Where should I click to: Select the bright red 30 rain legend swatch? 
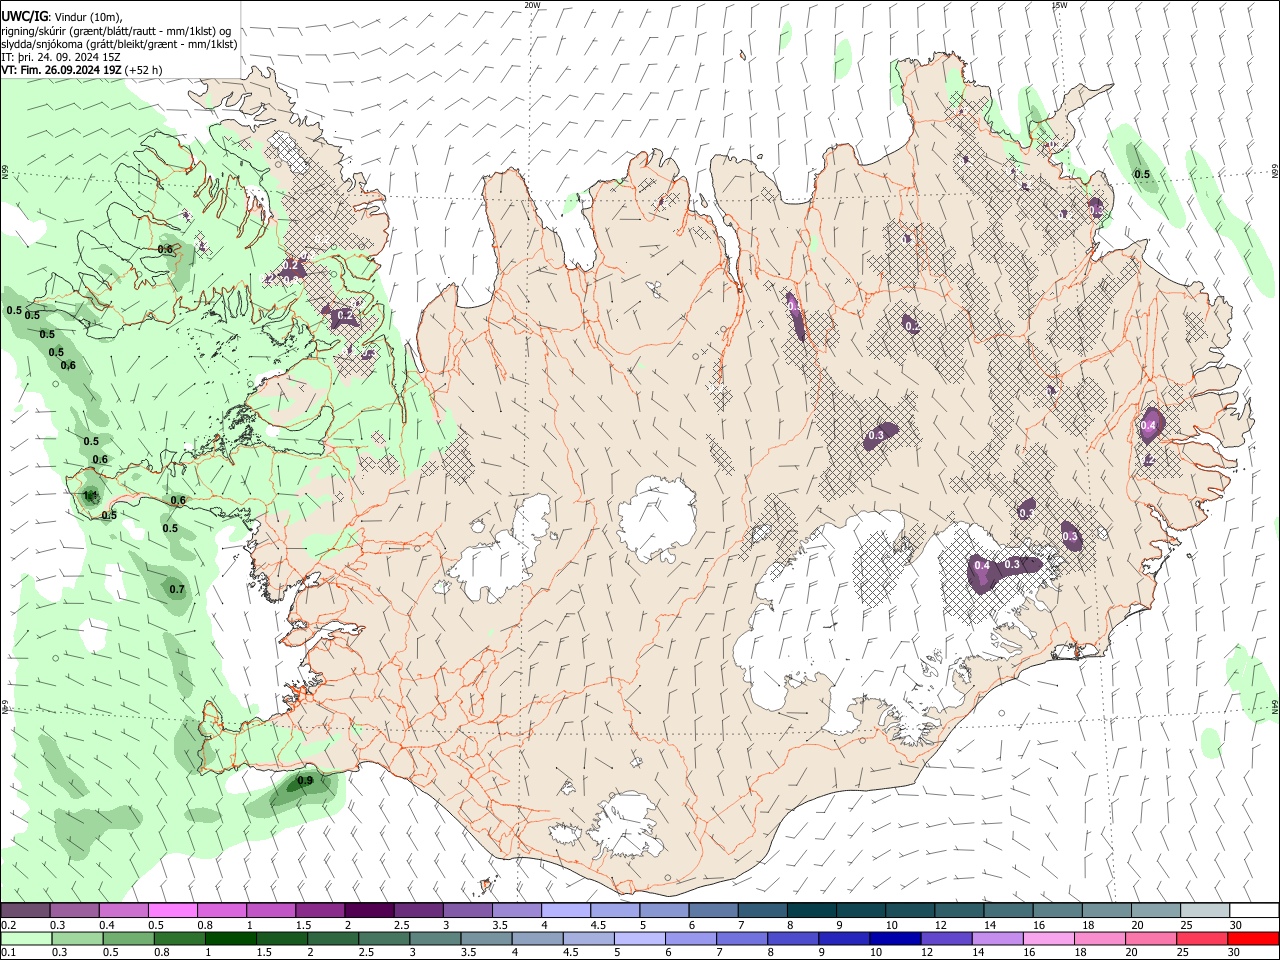click(x=1252, y=939)
